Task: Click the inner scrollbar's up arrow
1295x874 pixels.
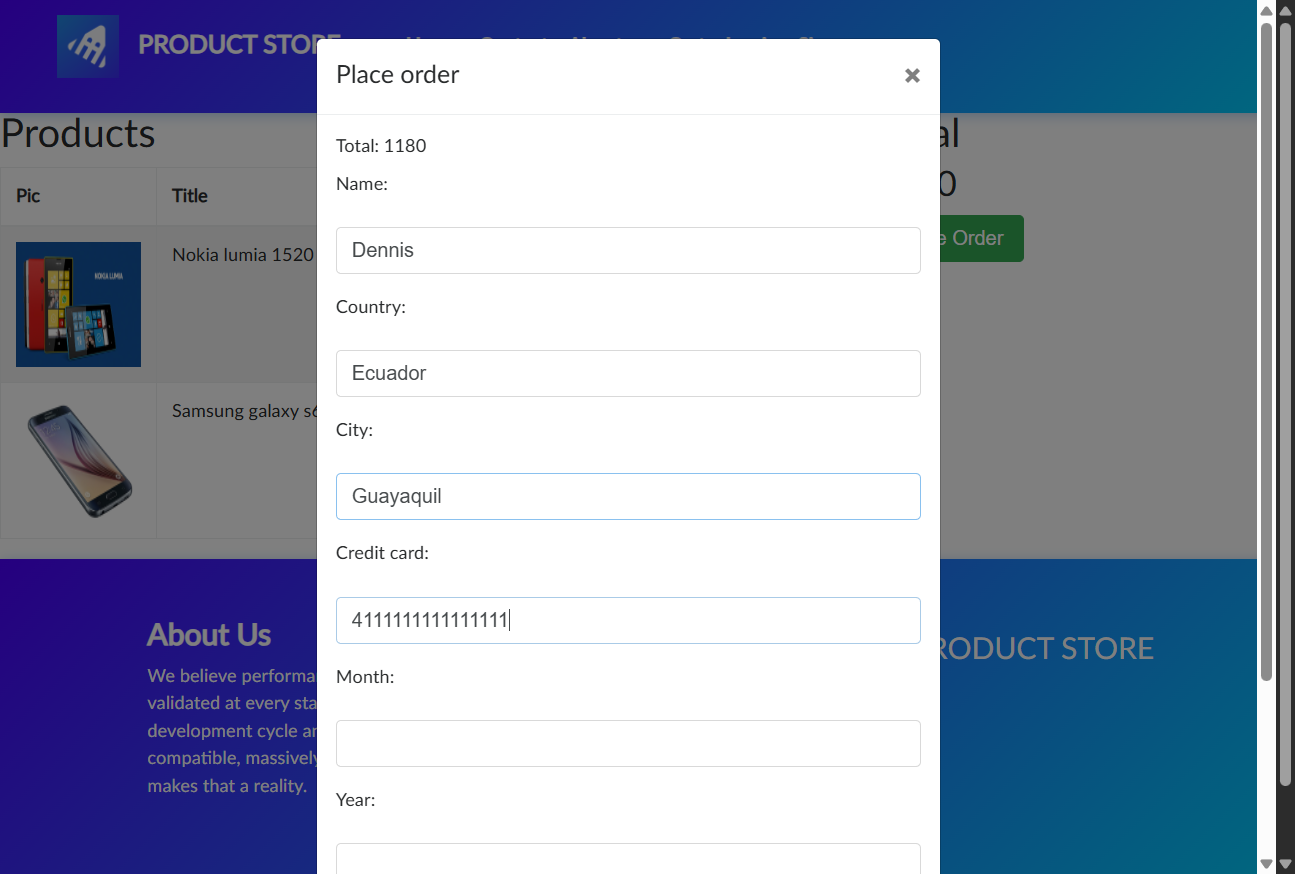Action: (x=1266, y=11)
